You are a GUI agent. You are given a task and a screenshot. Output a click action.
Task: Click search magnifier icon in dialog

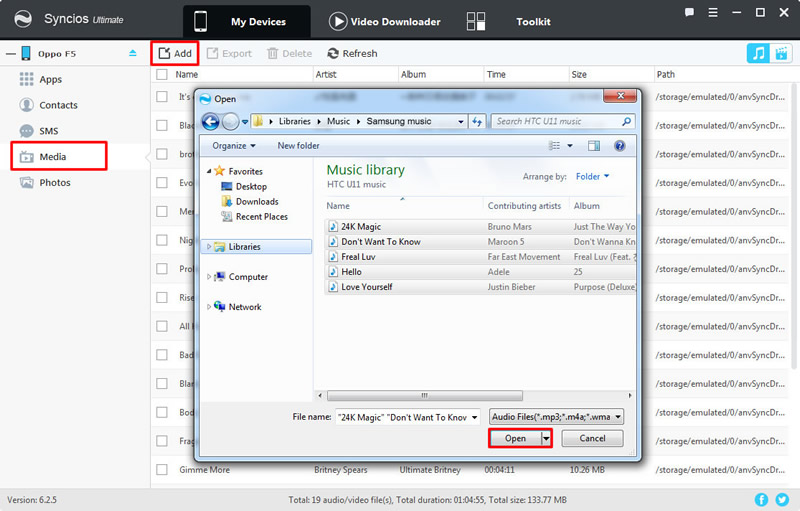click(x=626, y=121)
